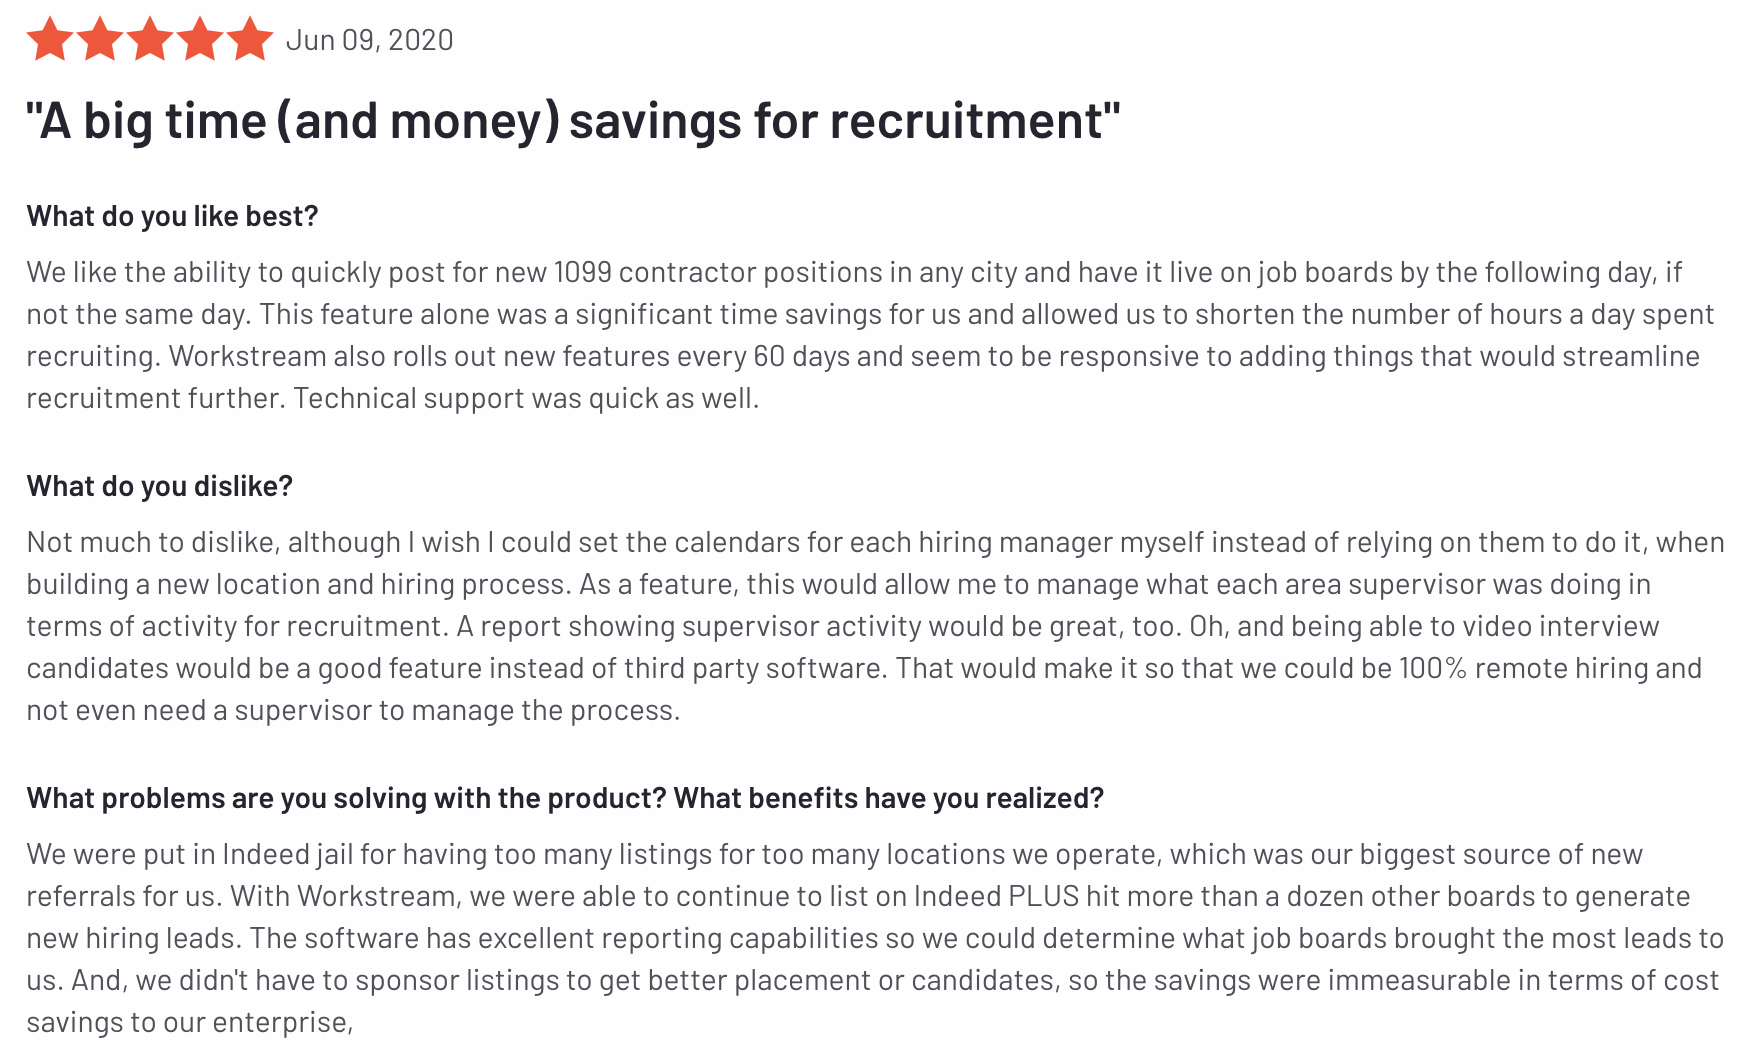Click the third orange rating star
Screen dimensions: 1762x1050
pos(150,40)
